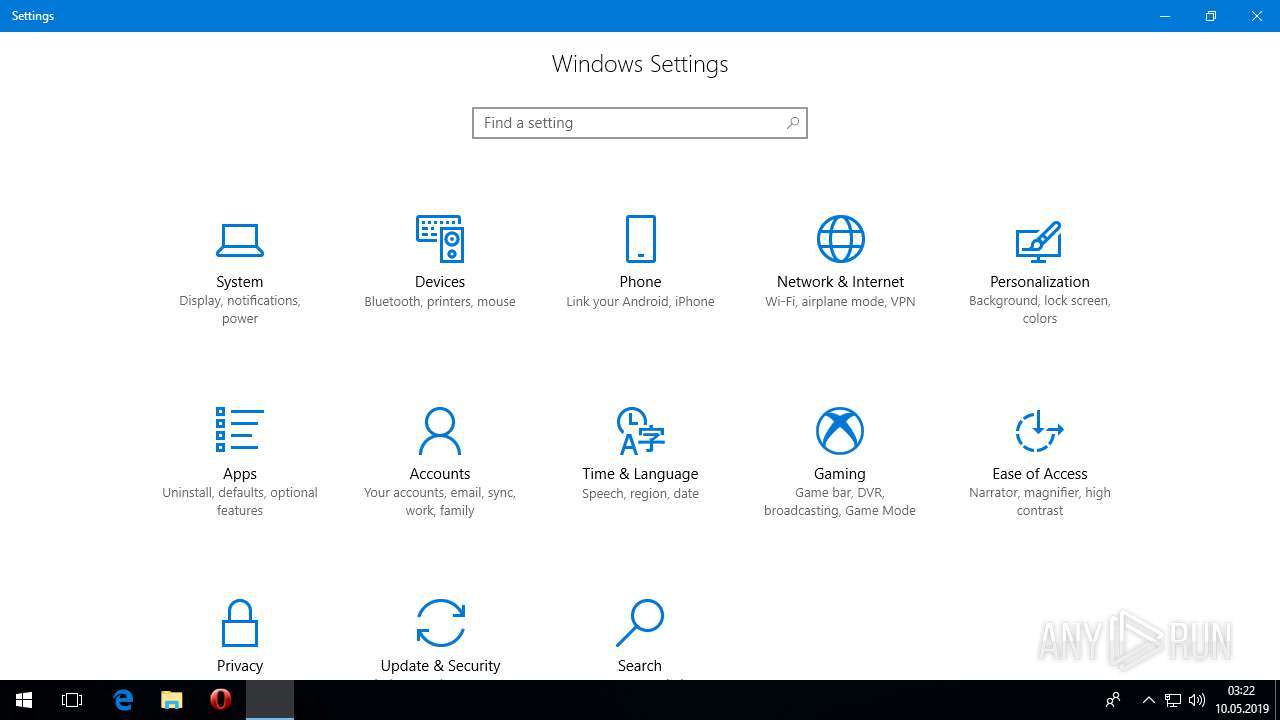Open the Privacy padlock icon
Screen dimensions: 1280x720
pos(240,623)
